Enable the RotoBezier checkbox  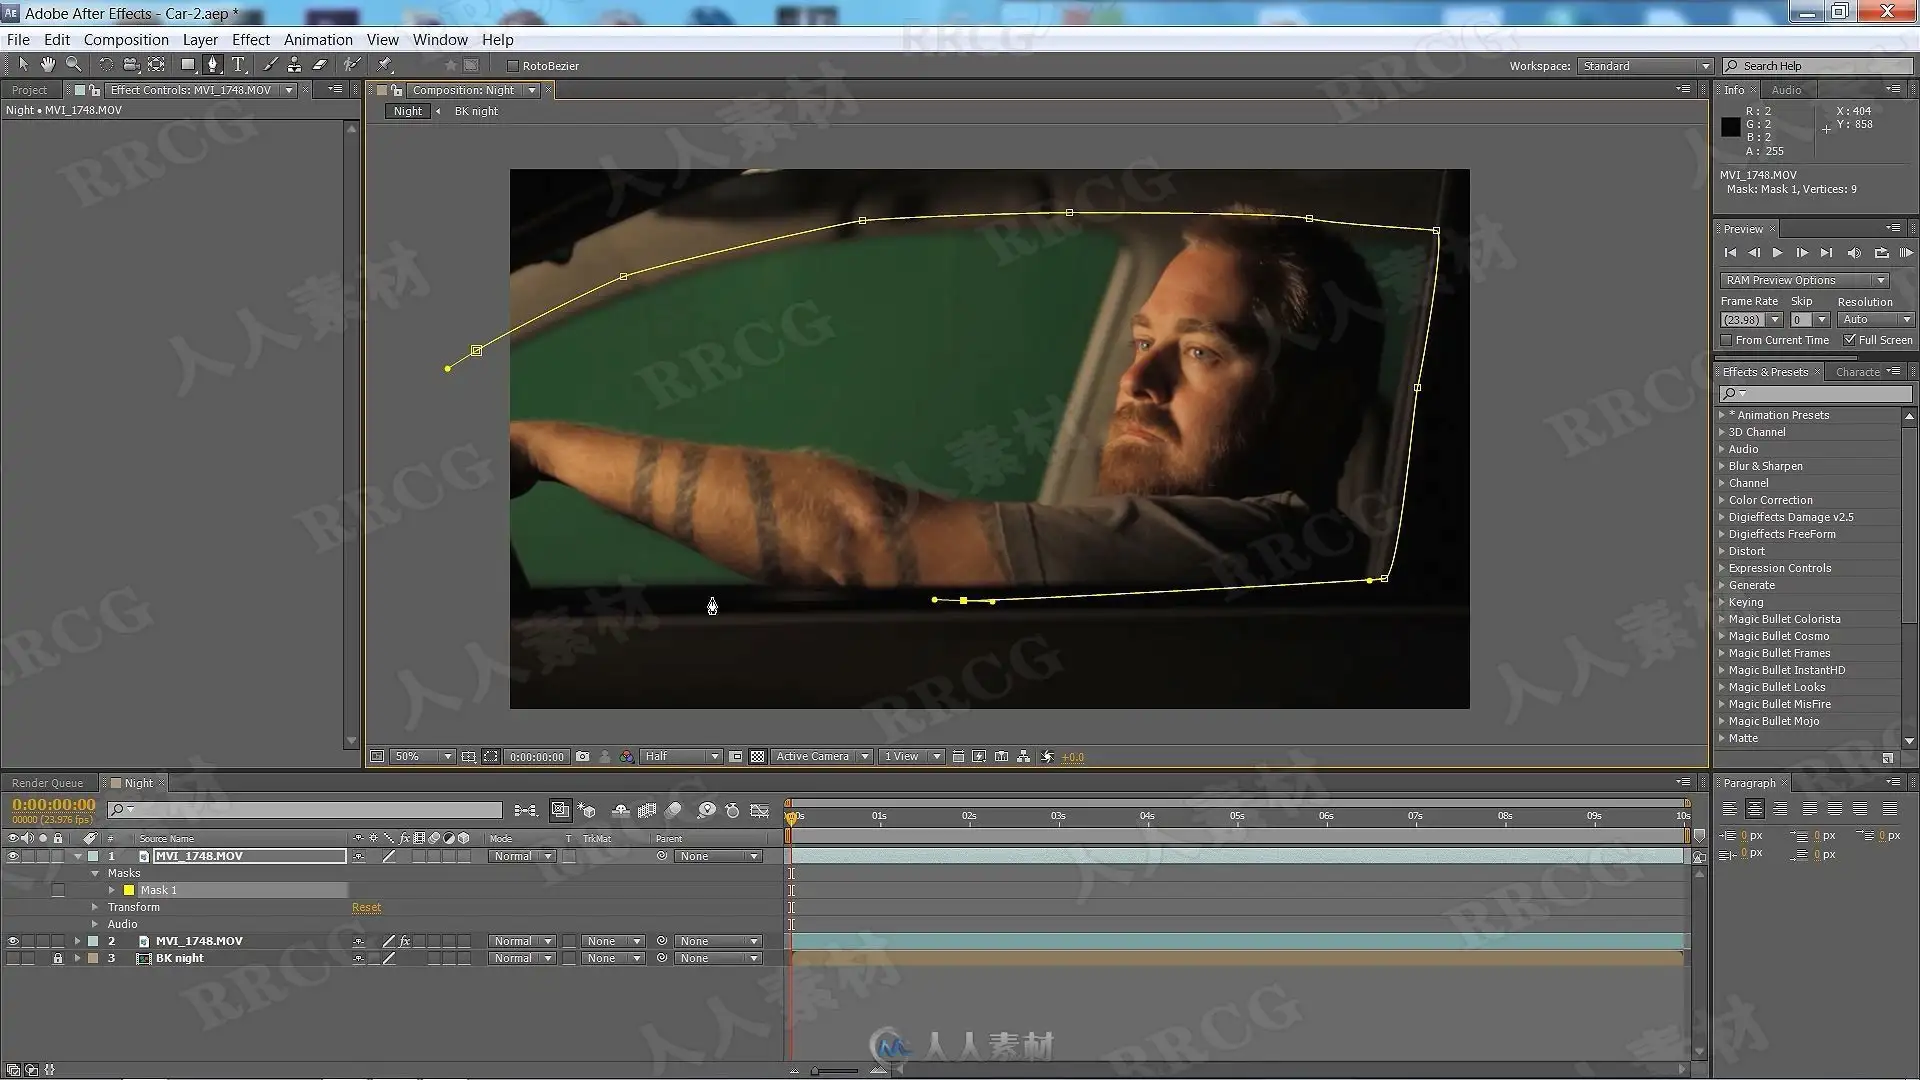(x=513, y=66)
